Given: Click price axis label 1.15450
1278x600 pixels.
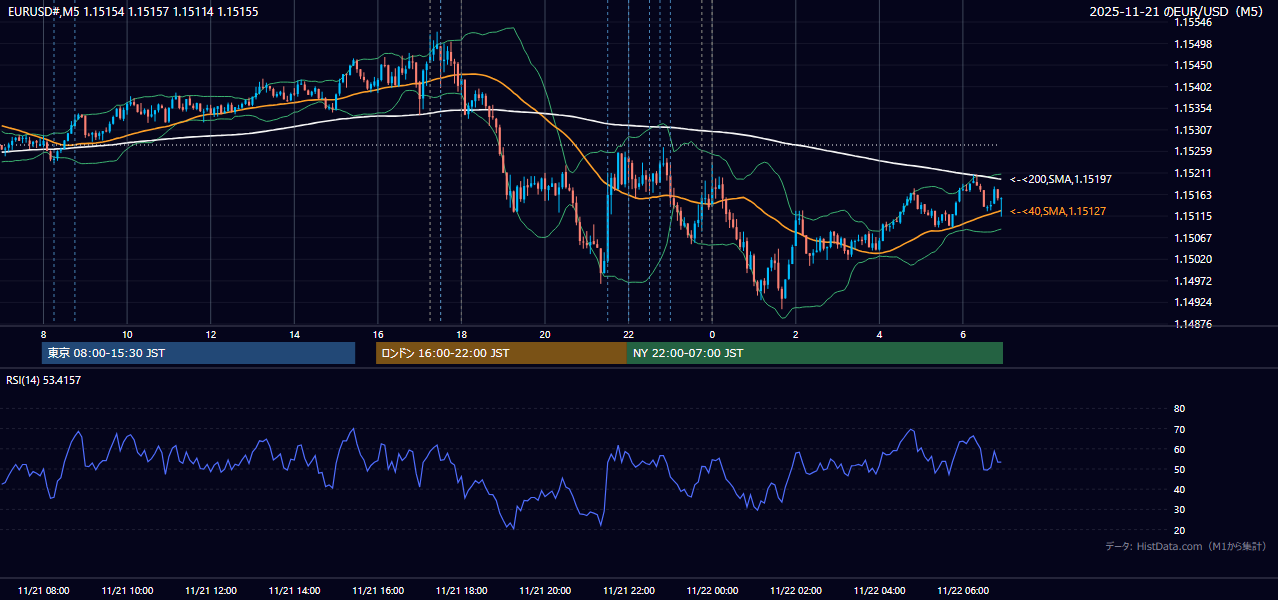Looking at the screenshot, I should [1193, 65].
